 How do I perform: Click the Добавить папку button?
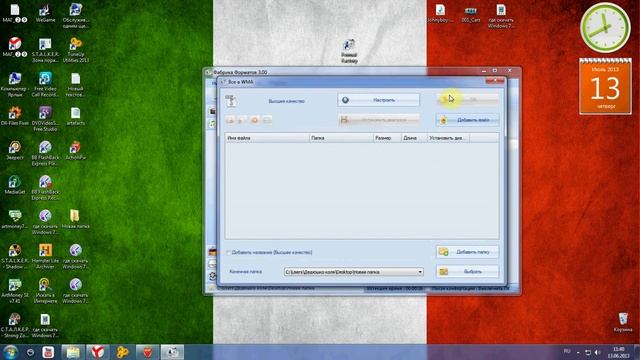(x=468, y=252)
